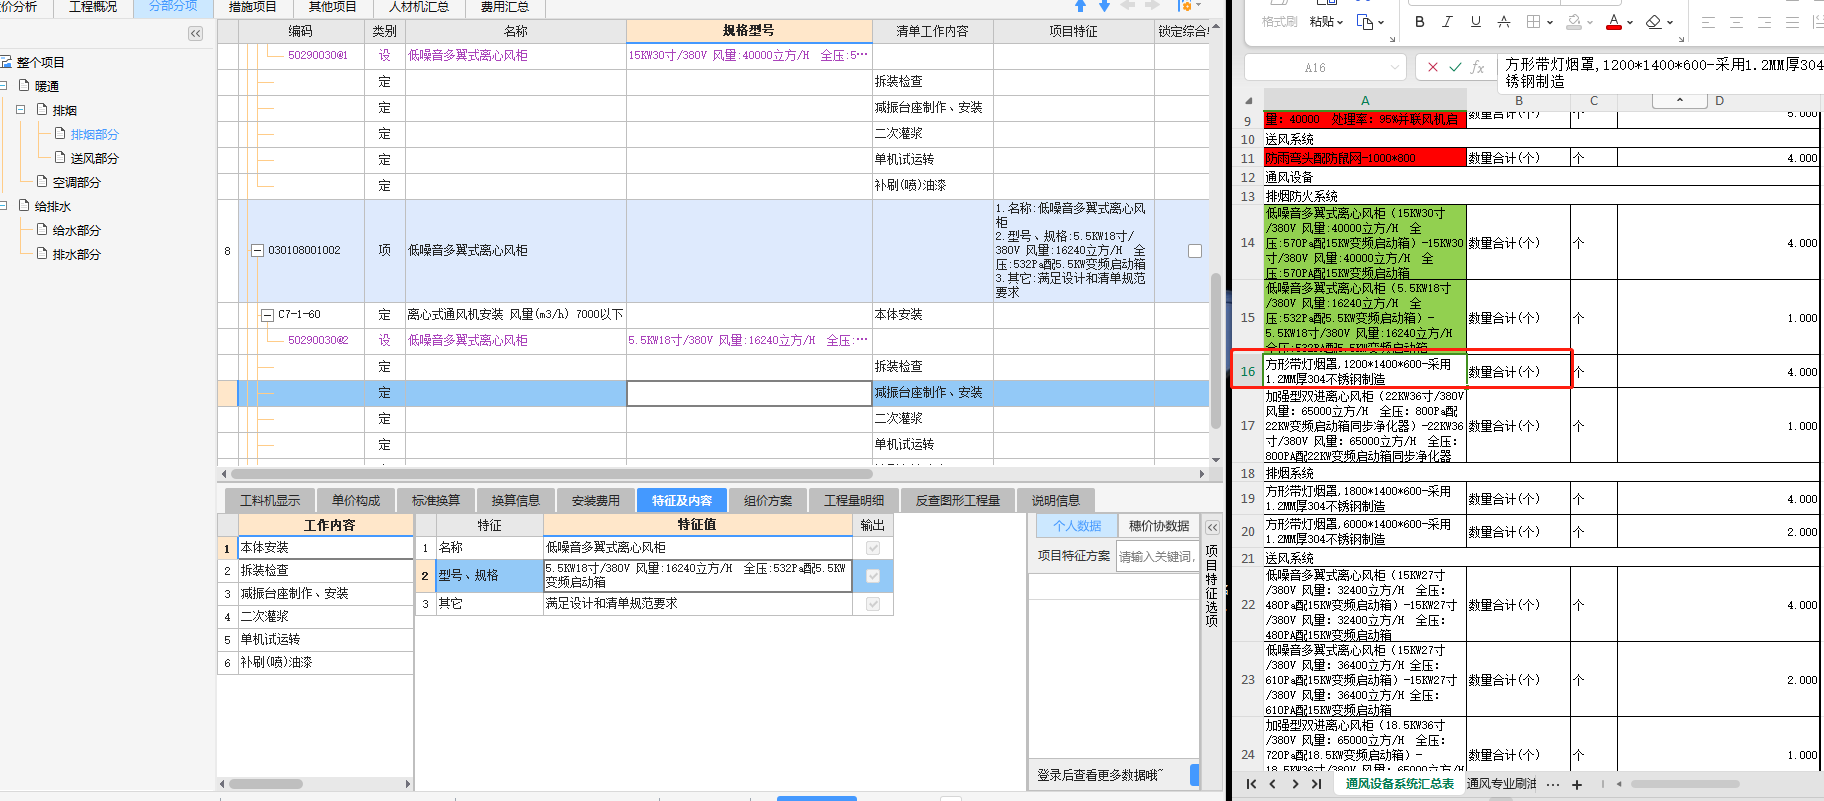Image resolution: width=1824 pixels, height=801 pixels.
Task: Select the 送风部分 tree item
Action: [94, 158]
